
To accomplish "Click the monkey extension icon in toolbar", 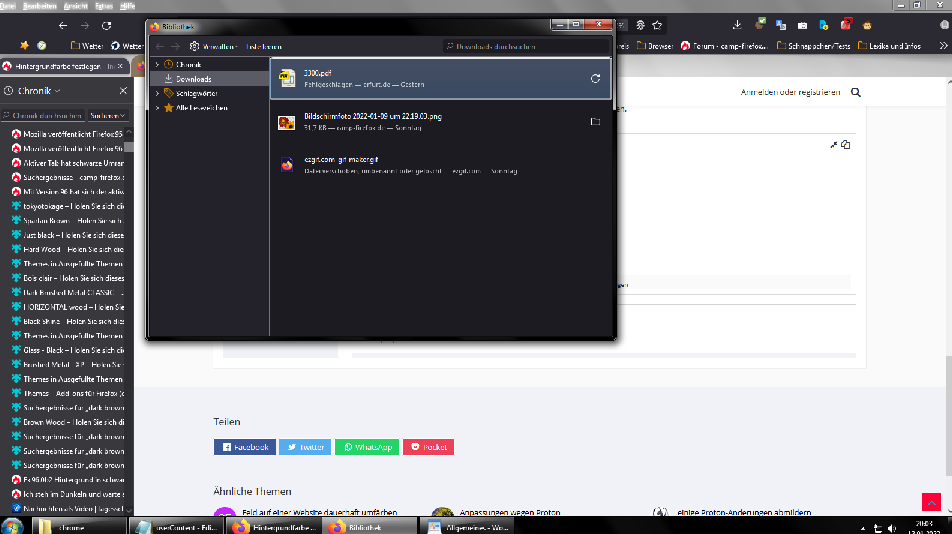I will (x=867, y=25).
